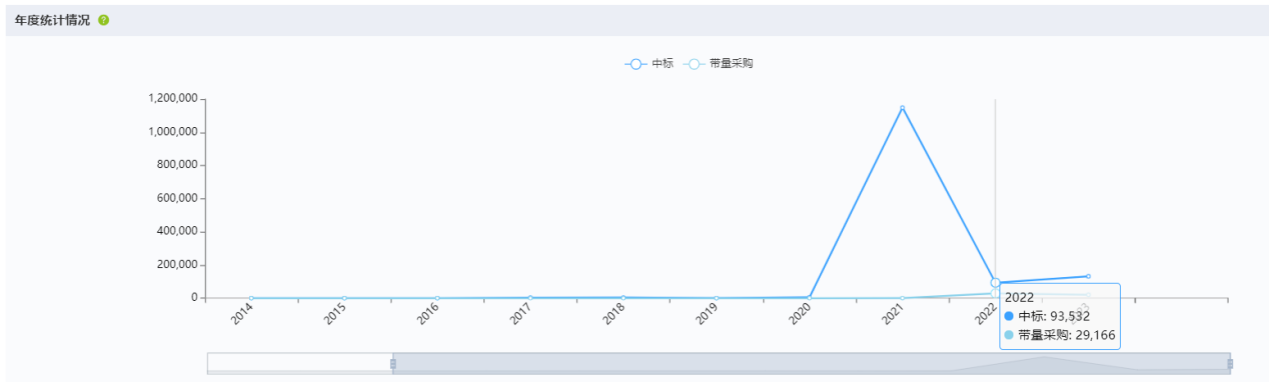The image size is (1269, 382).
Task: Click the 年度统计情况 section title
Action: pyautogui.click(x=52, y=20)
